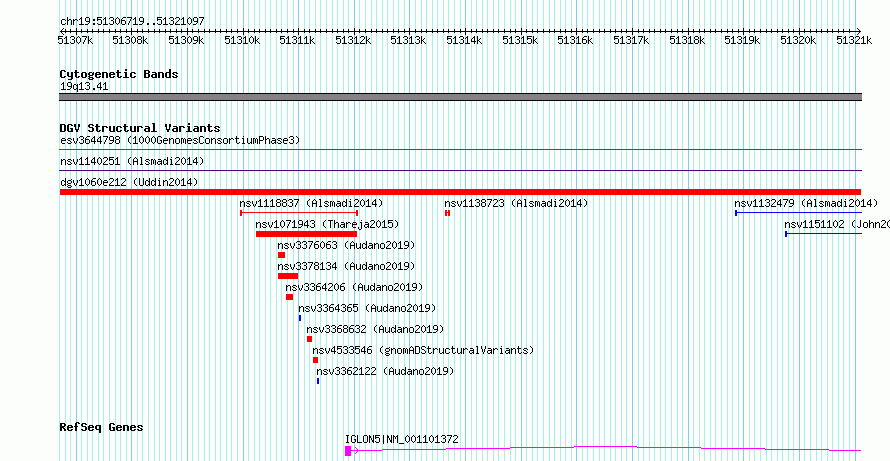890x461 pixels.
Task: Open nsv3378134 (Audano2019) label
Action: [346, 266]
